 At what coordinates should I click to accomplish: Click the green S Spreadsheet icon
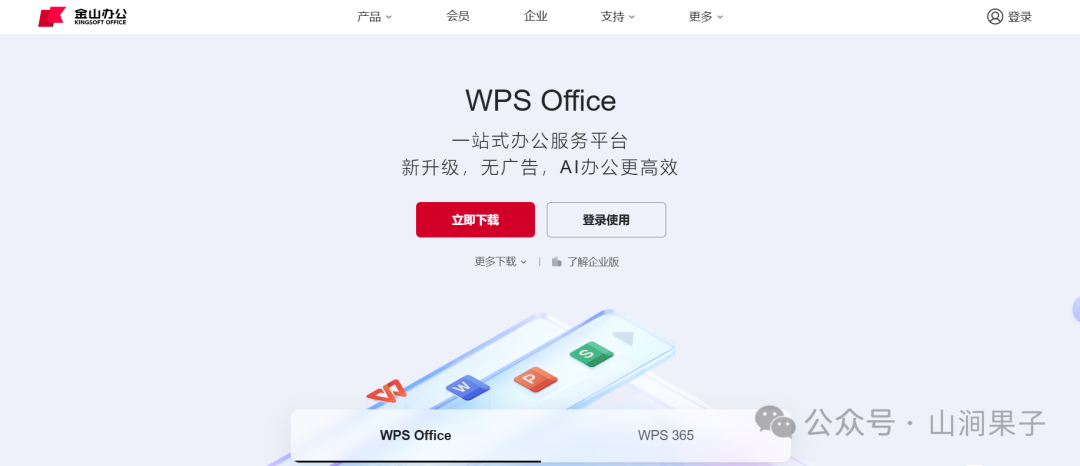591,354
